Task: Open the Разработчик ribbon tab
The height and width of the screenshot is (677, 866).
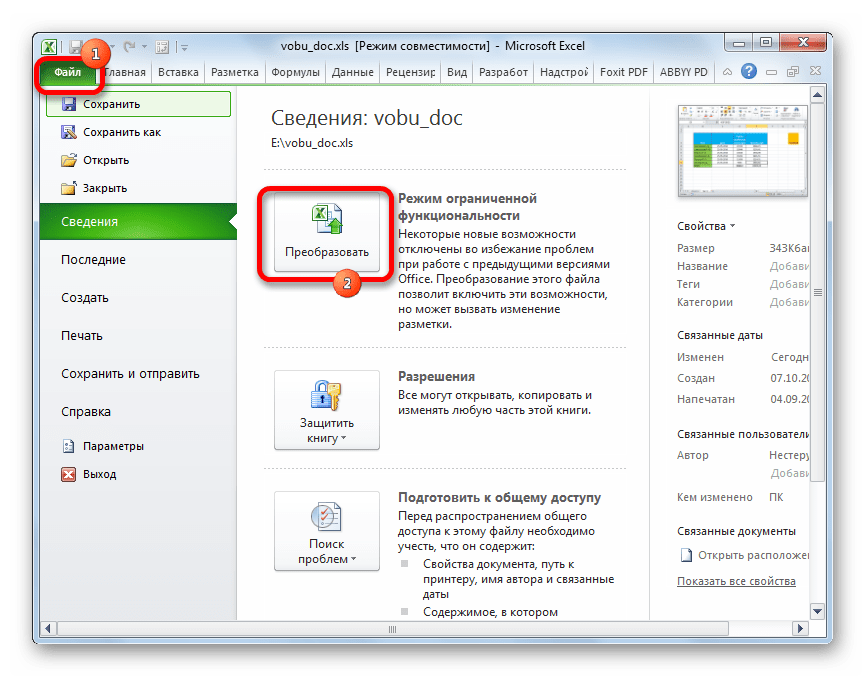Action: click(503, 72)
